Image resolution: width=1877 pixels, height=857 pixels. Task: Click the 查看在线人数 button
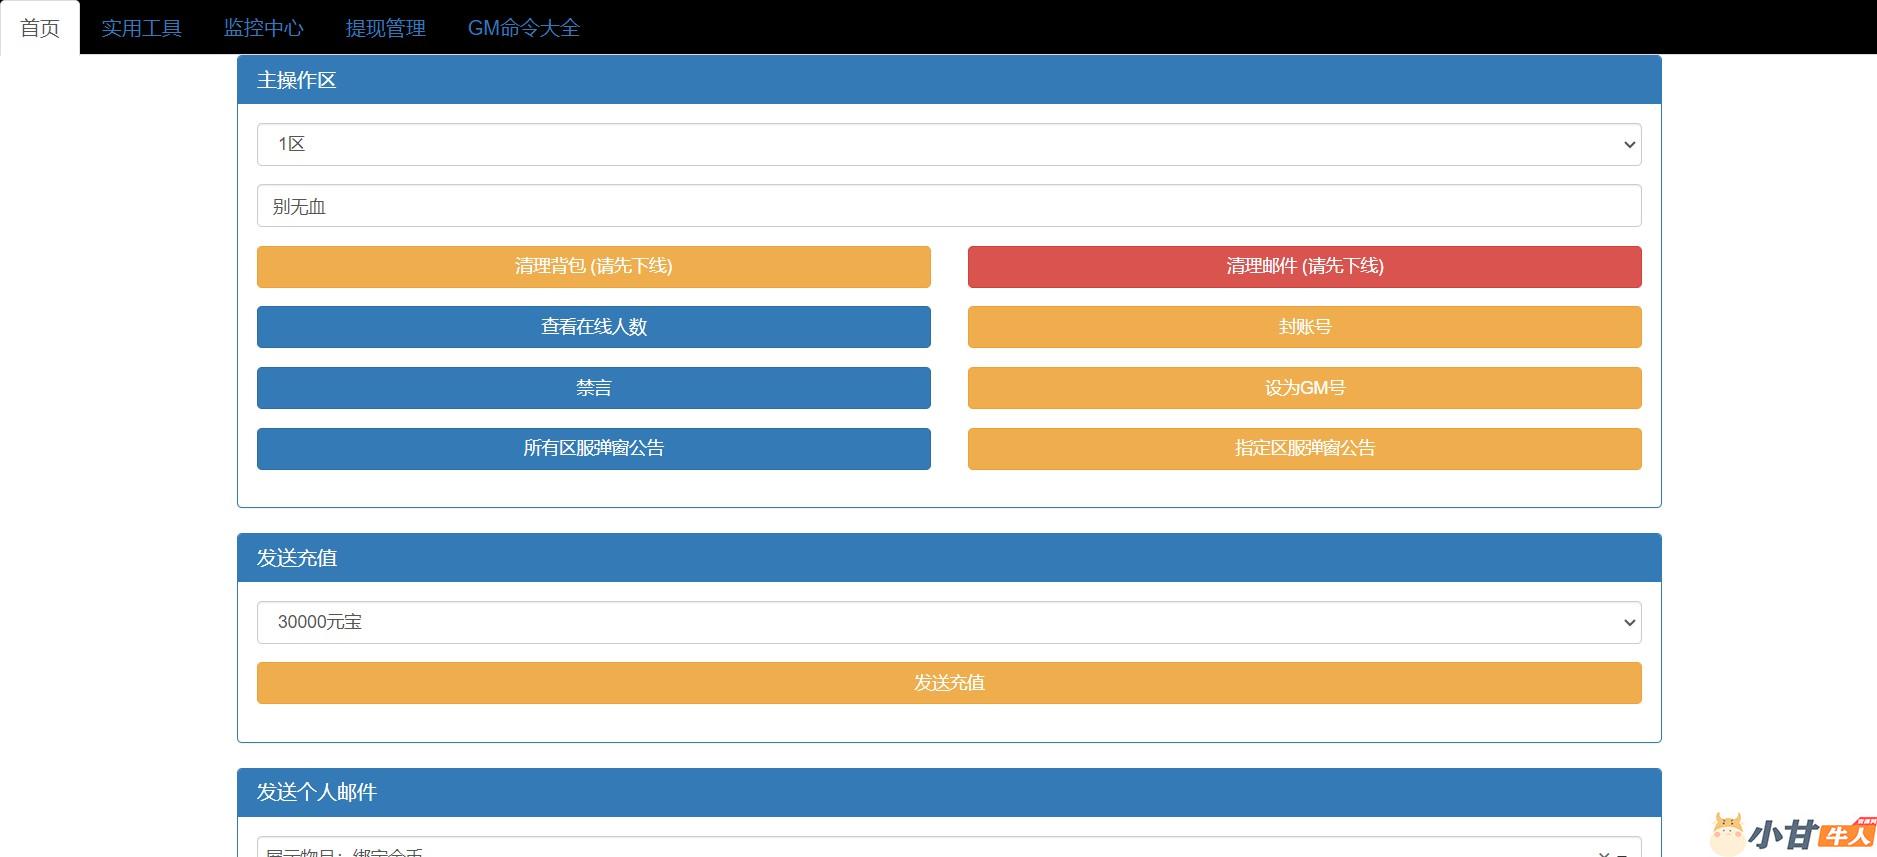(x=593, y=327)
